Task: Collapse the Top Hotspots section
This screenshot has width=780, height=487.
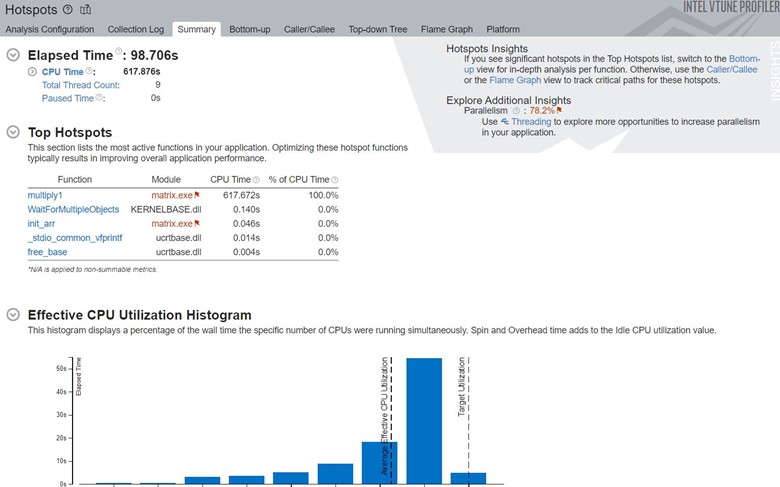Action: point(13,132)
